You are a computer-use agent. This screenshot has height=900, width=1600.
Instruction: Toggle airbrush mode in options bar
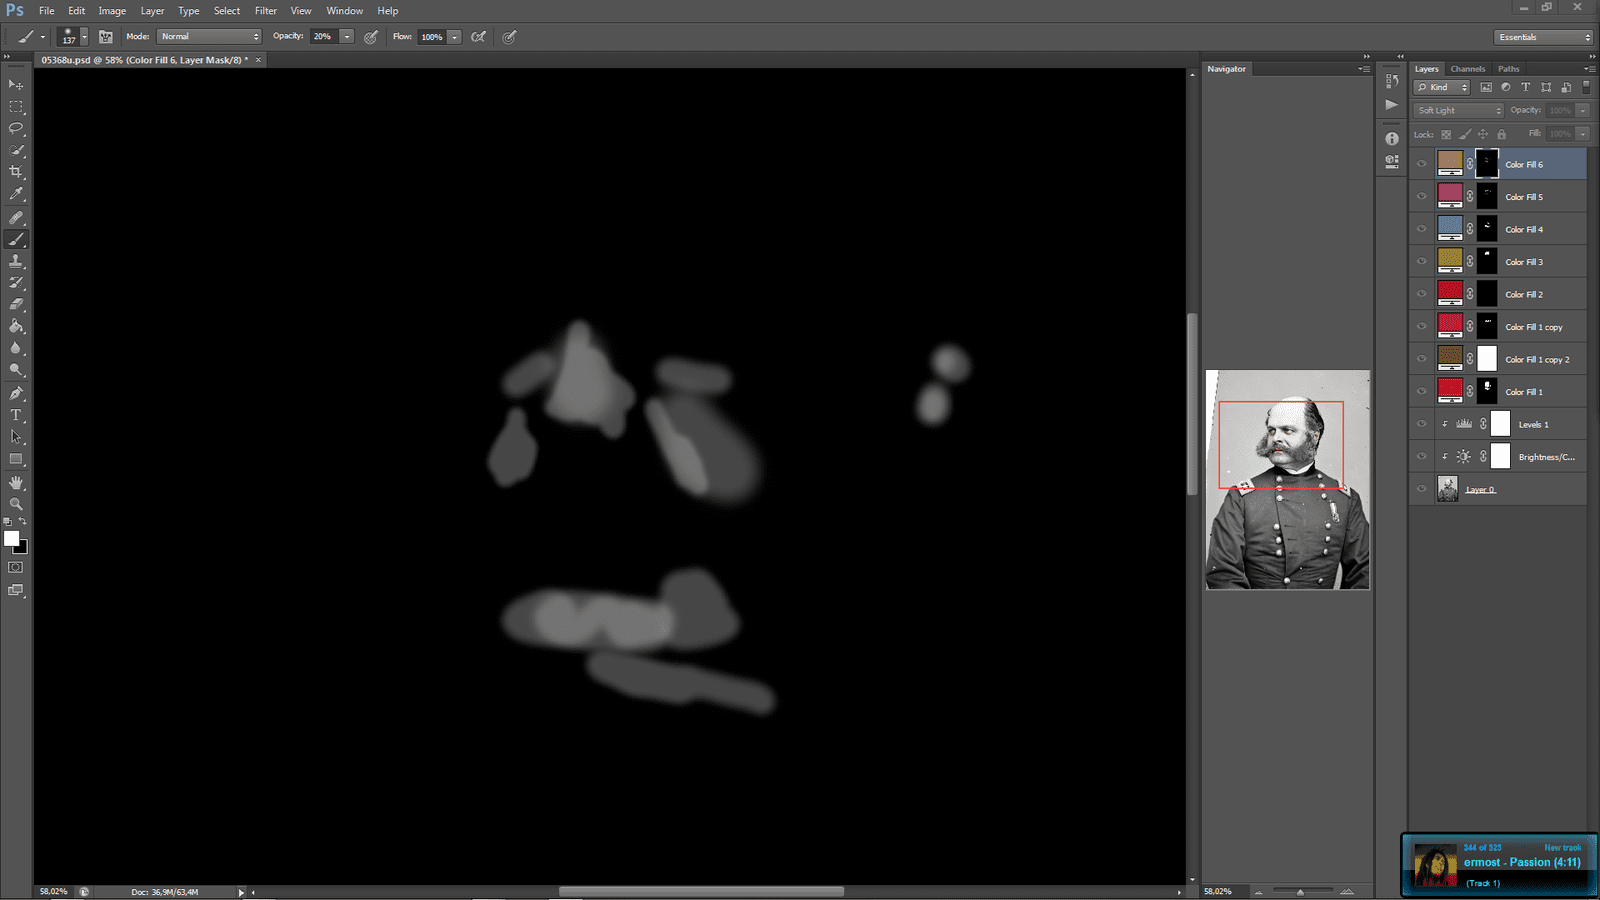tap(479, 37)
